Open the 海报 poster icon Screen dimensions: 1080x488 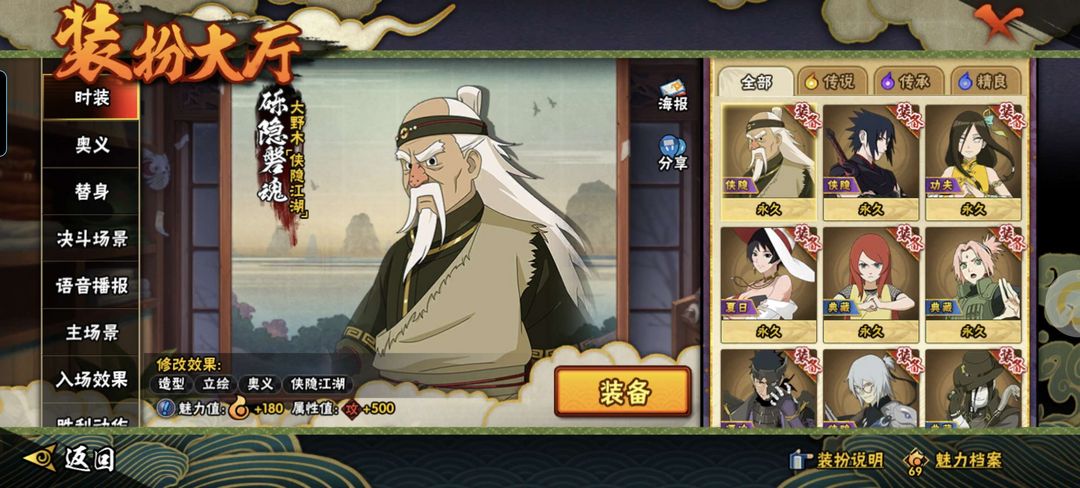click(672, 89)
